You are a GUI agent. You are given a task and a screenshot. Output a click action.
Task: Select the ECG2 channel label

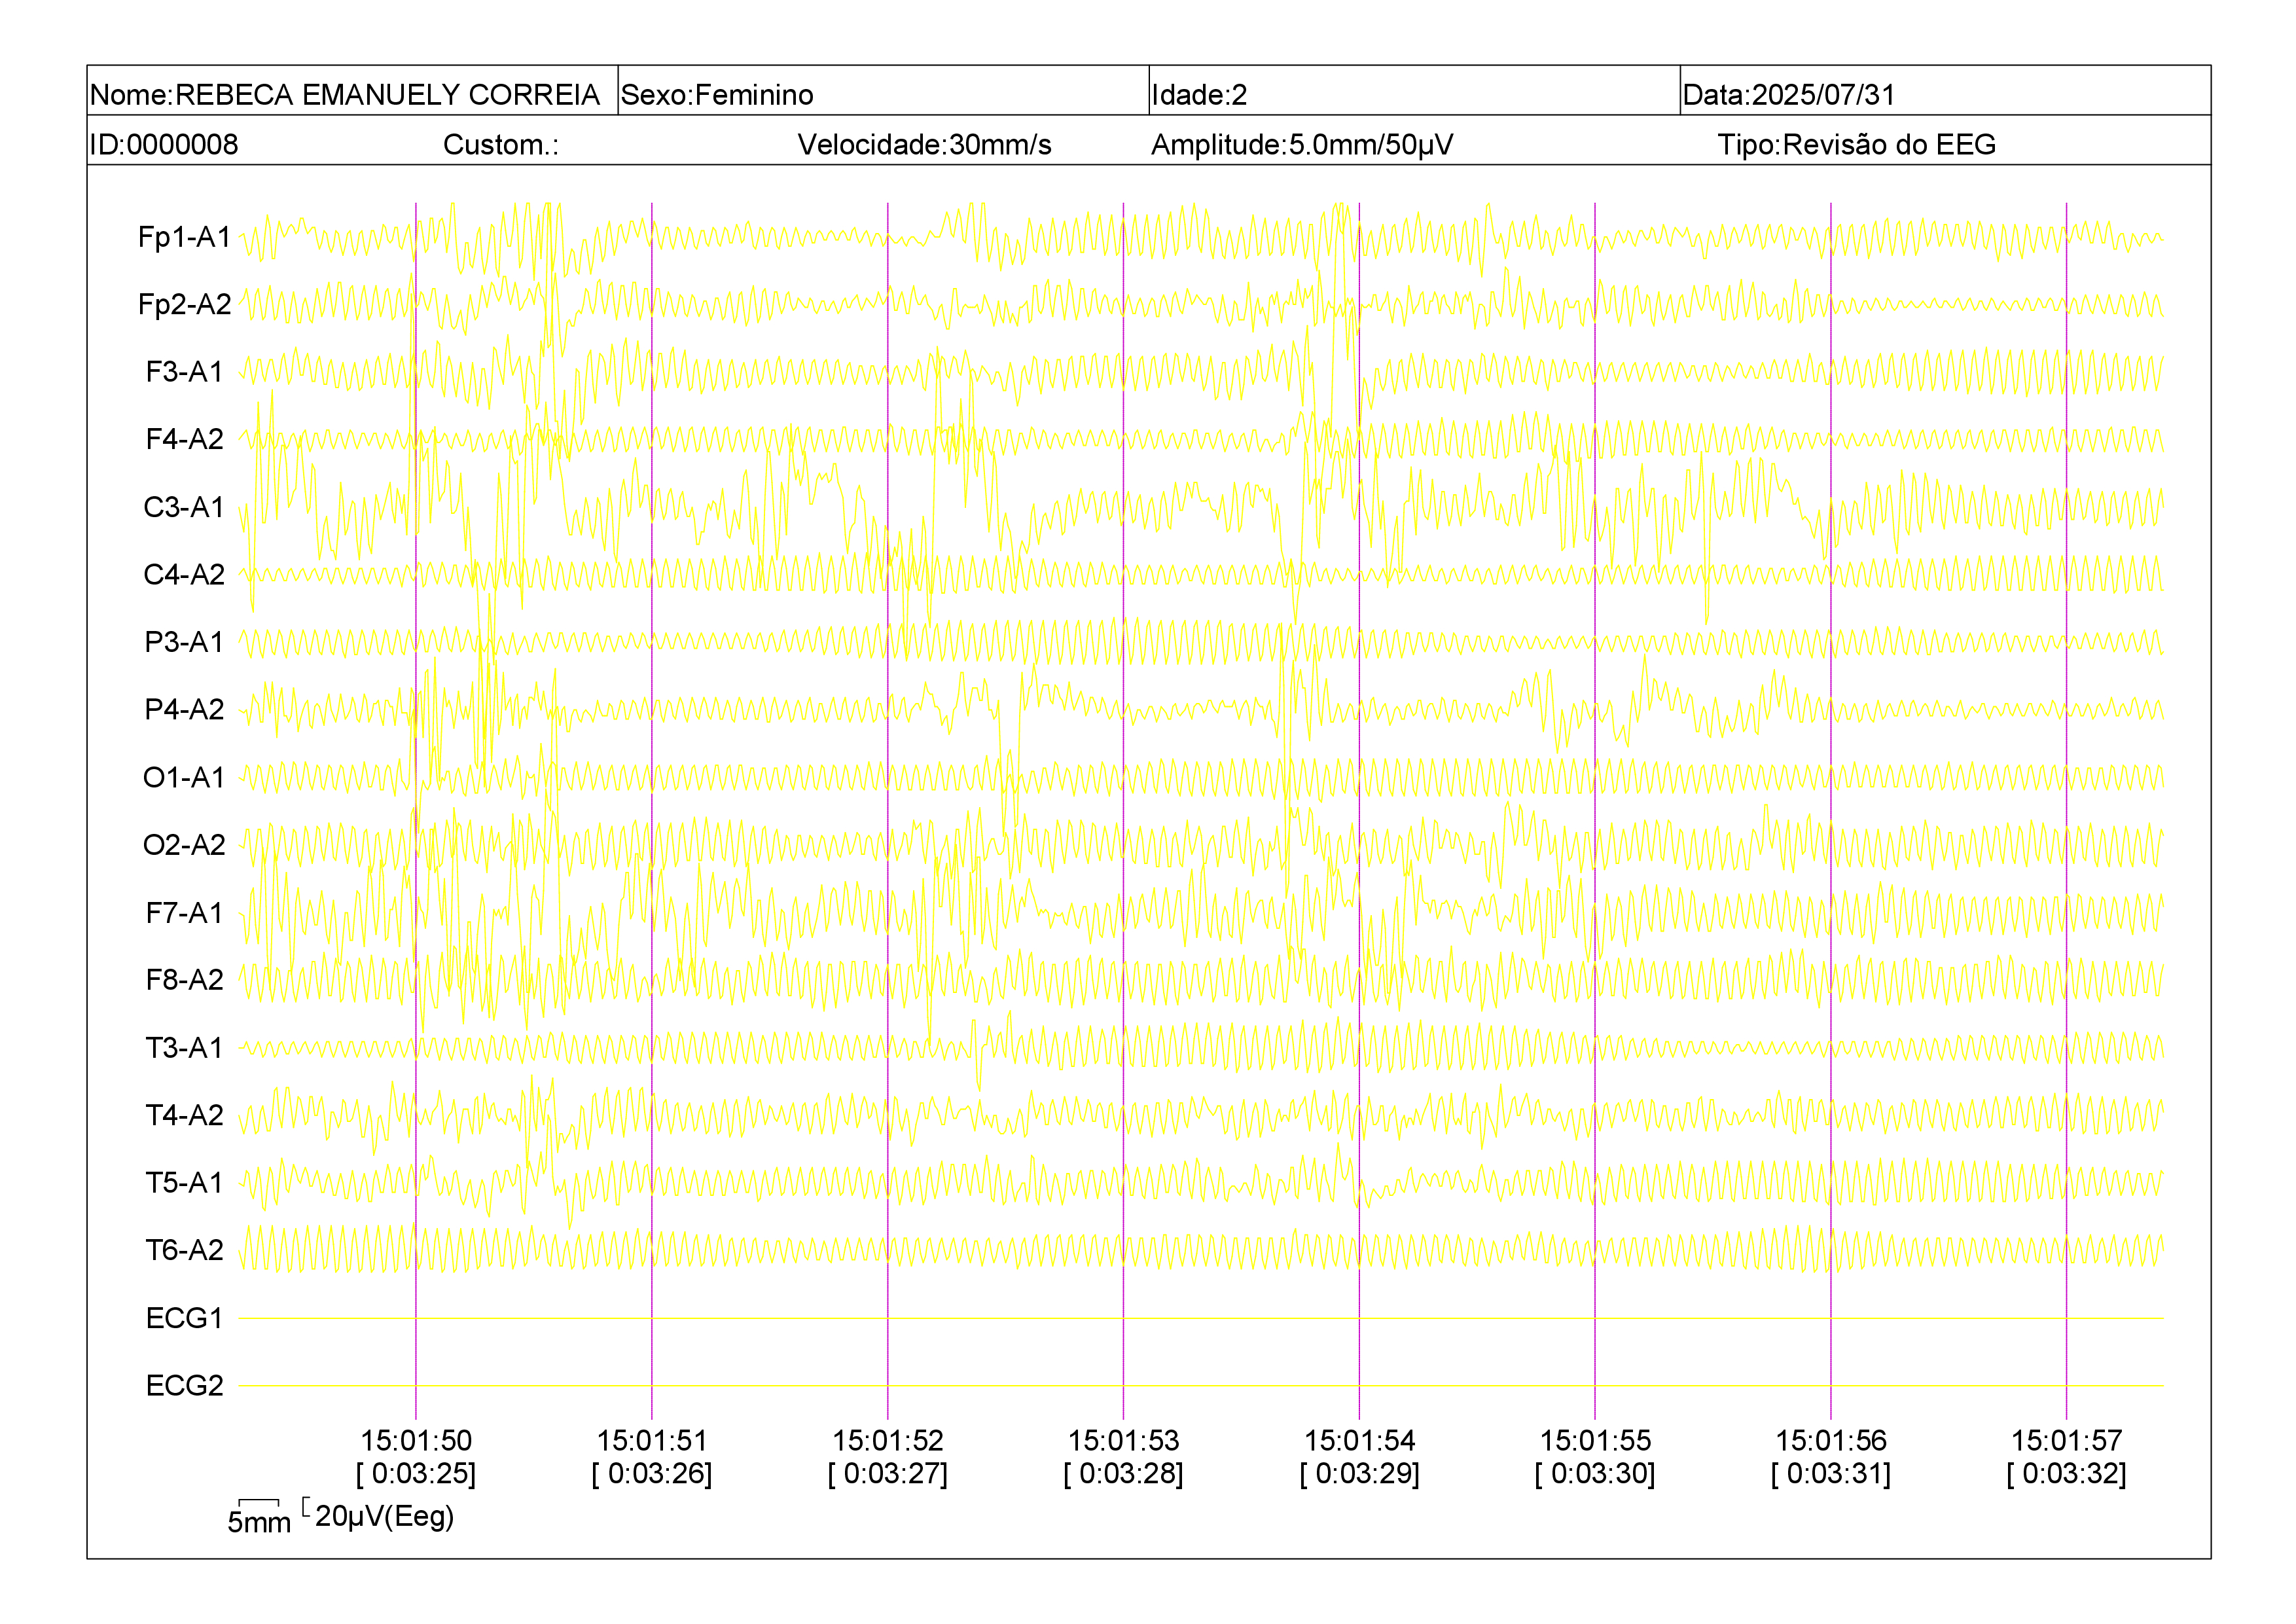(184, 1386)
